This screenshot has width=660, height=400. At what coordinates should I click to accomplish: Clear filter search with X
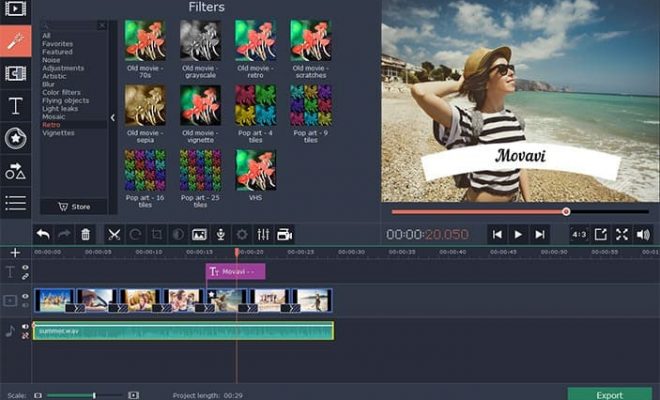pos(102,25)
